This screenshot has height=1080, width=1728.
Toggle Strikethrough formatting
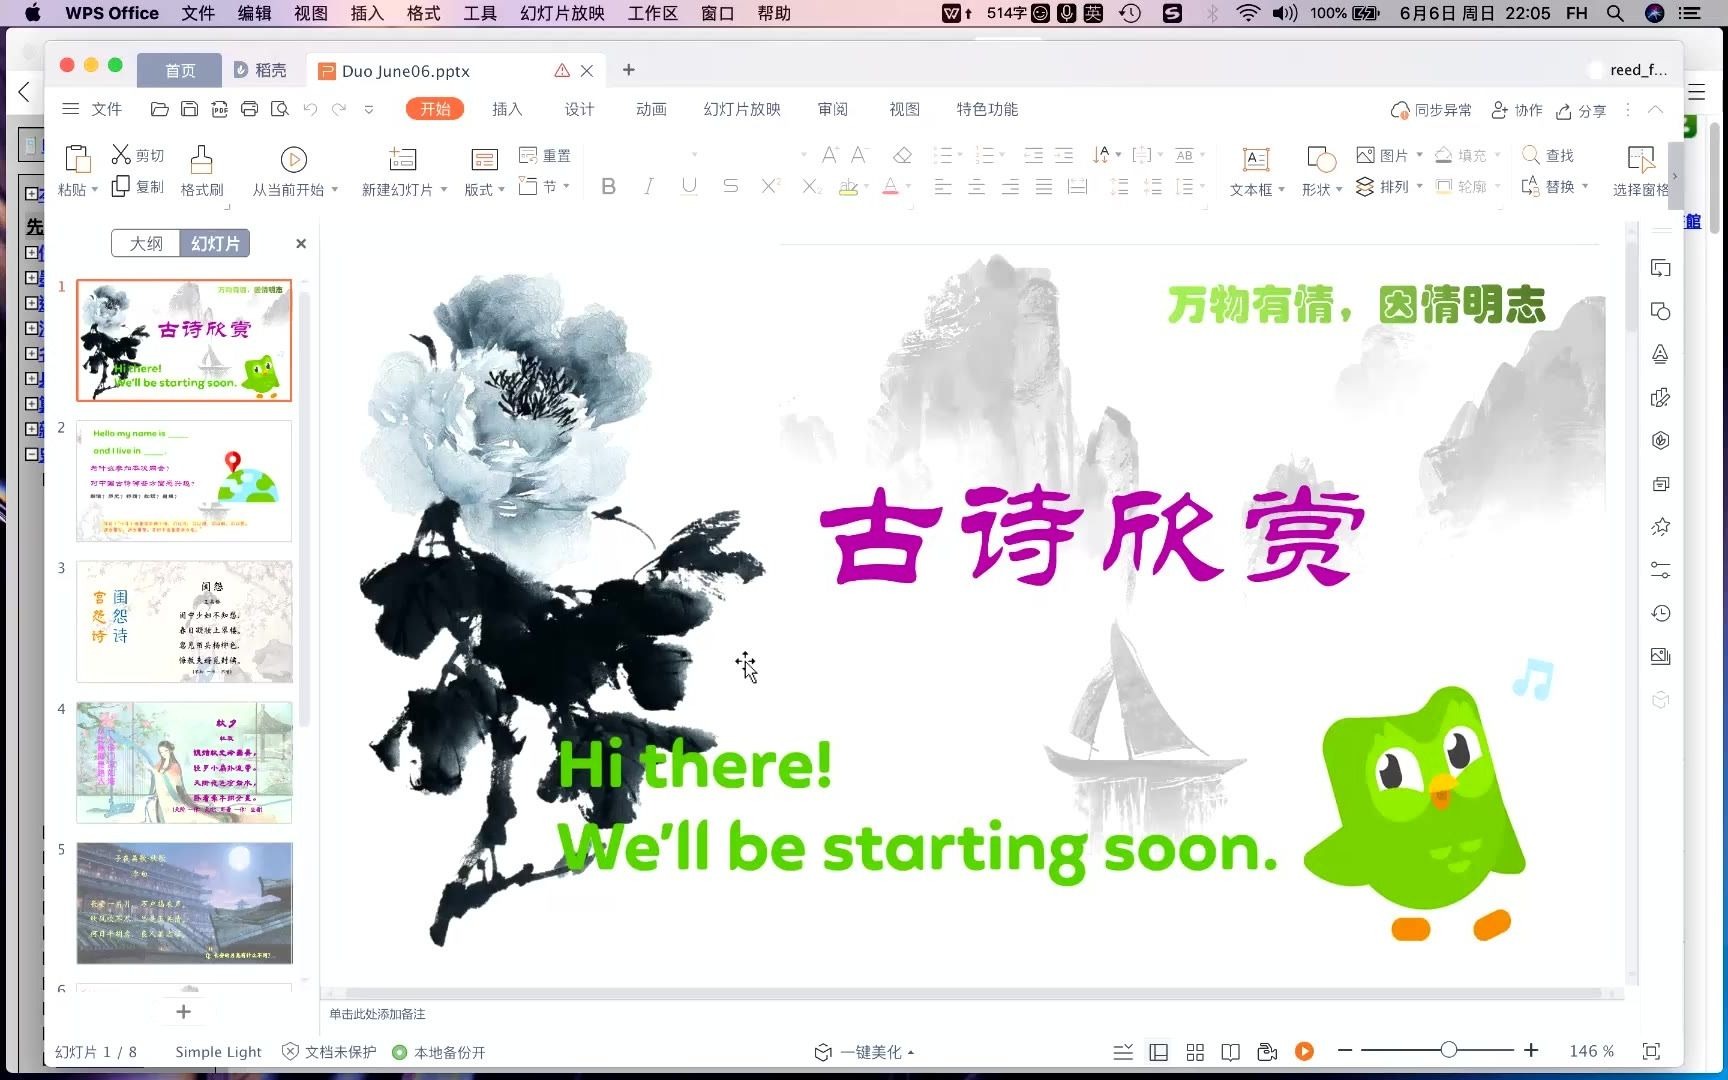click(x=731, y=186)
